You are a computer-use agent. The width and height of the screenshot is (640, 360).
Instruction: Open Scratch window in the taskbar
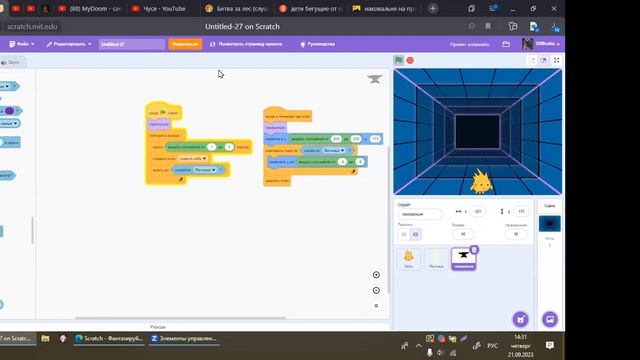109,338
